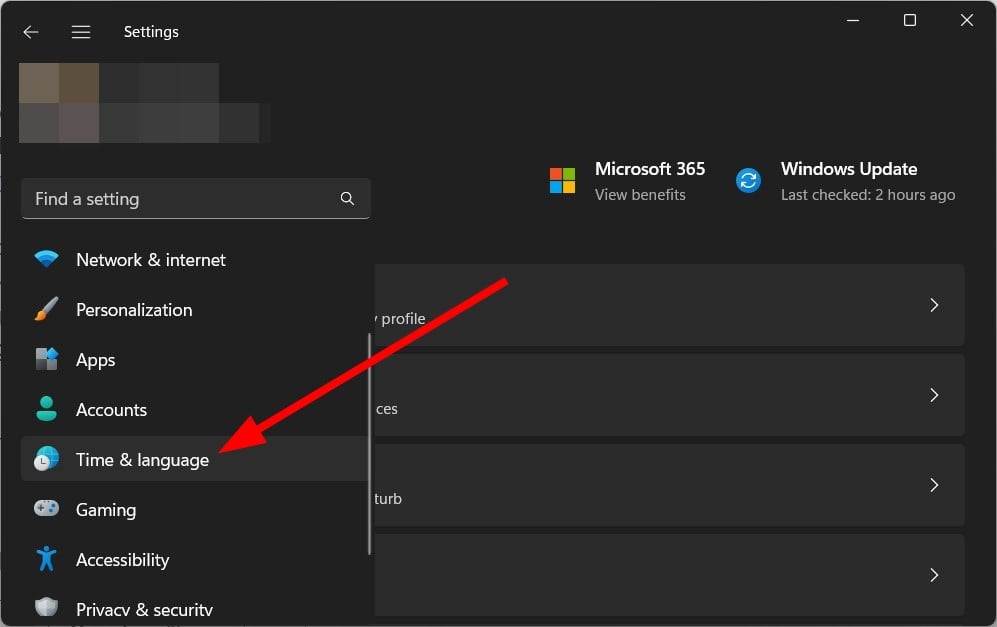The image size is (997, 627).
Task: Click Microsoft 365 title link
Action: [x=650, y=169]
